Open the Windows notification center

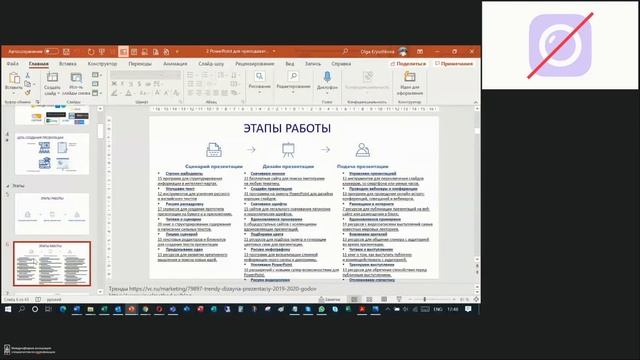pyautogui.click(x=468, y=309)
